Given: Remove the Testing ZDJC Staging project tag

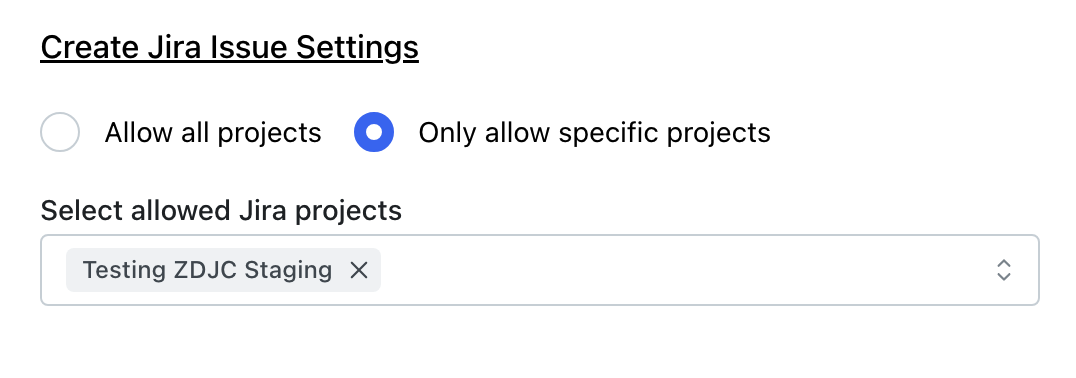Looking at the screenshot, I should coord(359,270).
